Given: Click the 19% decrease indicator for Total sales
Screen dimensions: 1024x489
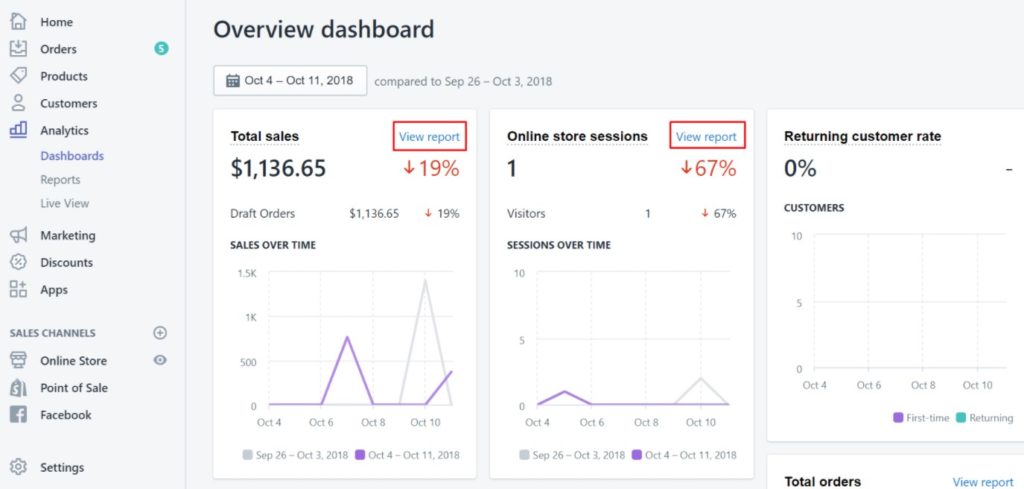Looking at the screenshot, I should (x=431, y=168).
